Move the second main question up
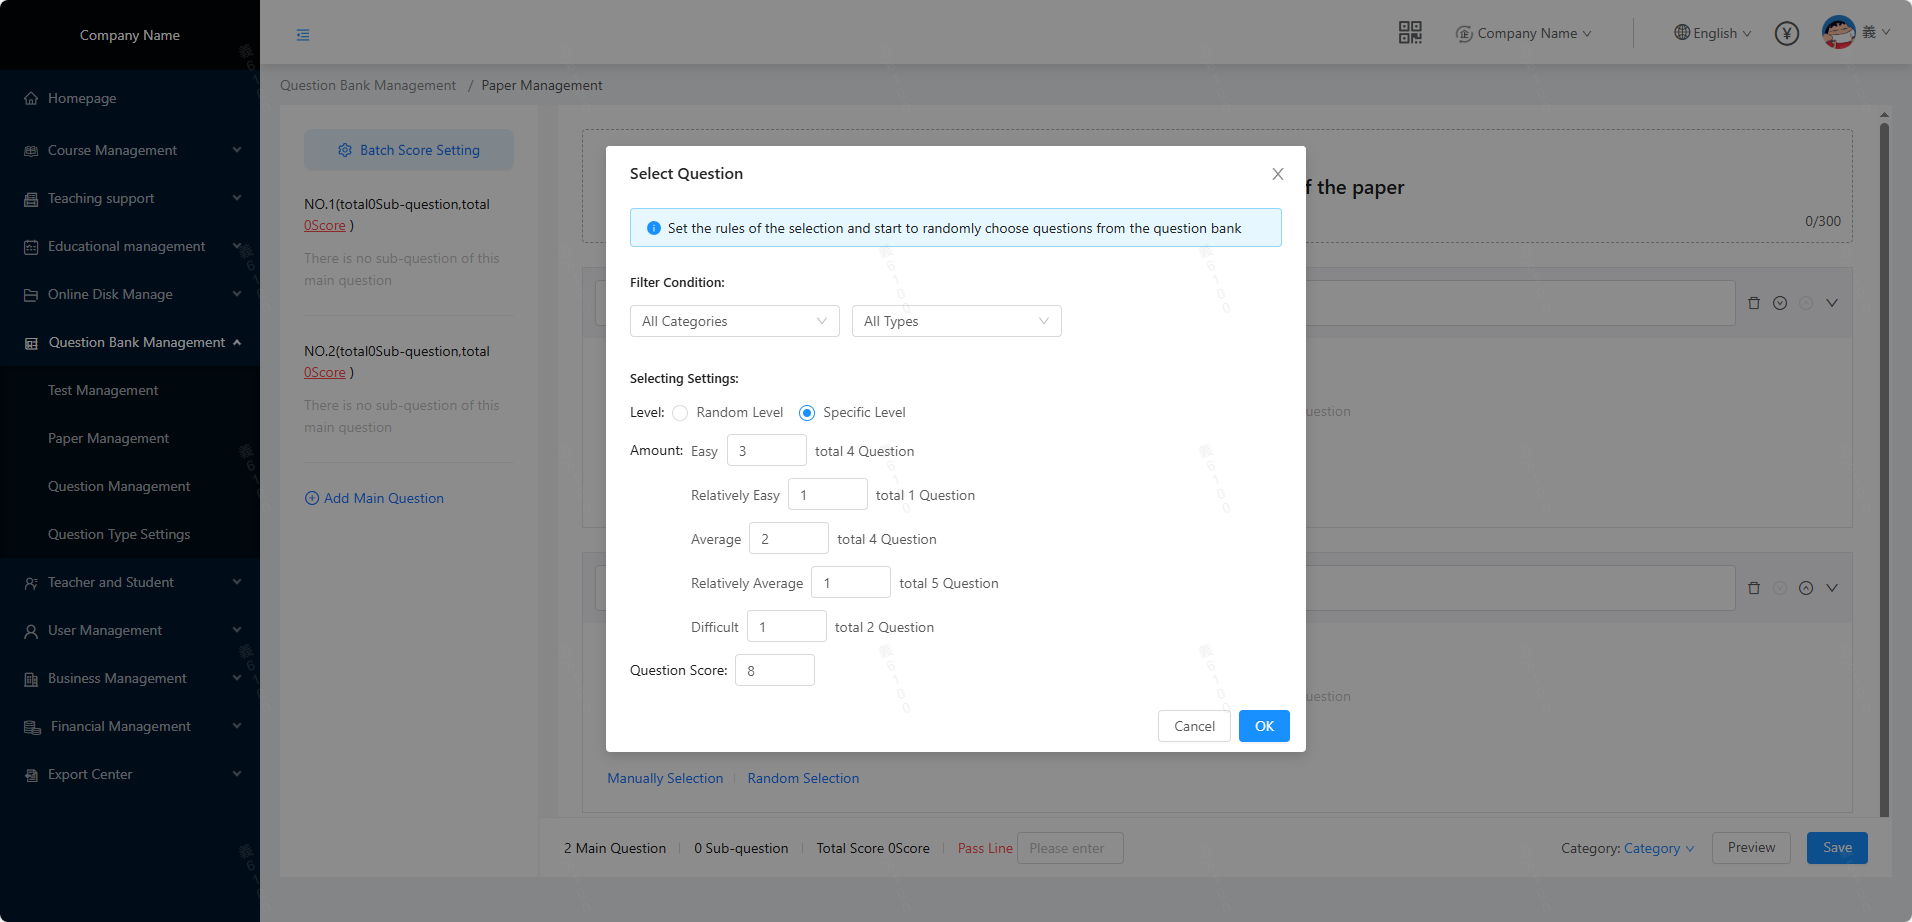 pos(1805,588)
